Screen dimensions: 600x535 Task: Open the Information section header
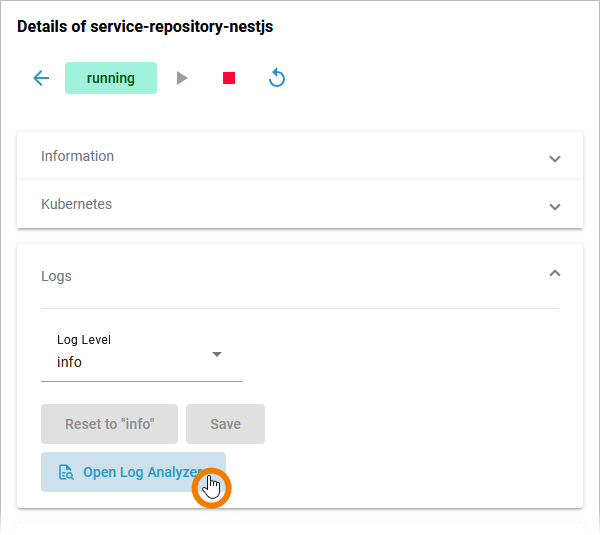click(x=78, y=156)
